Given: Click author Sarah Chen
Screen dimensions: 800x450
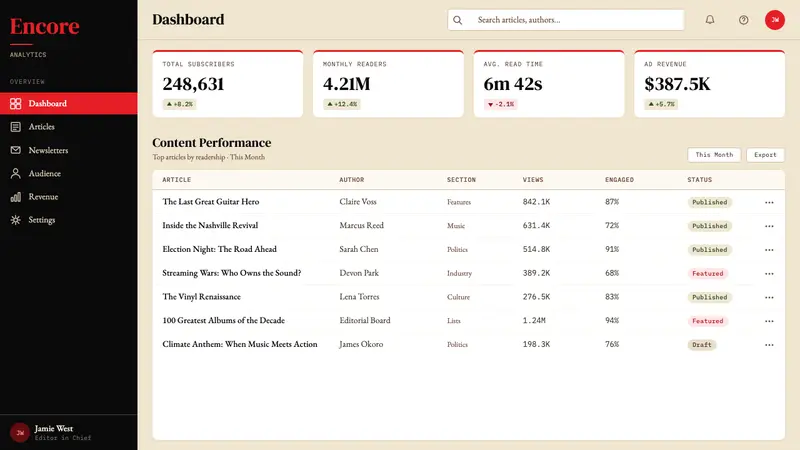Looking at the screenshot, I should 359,249.
